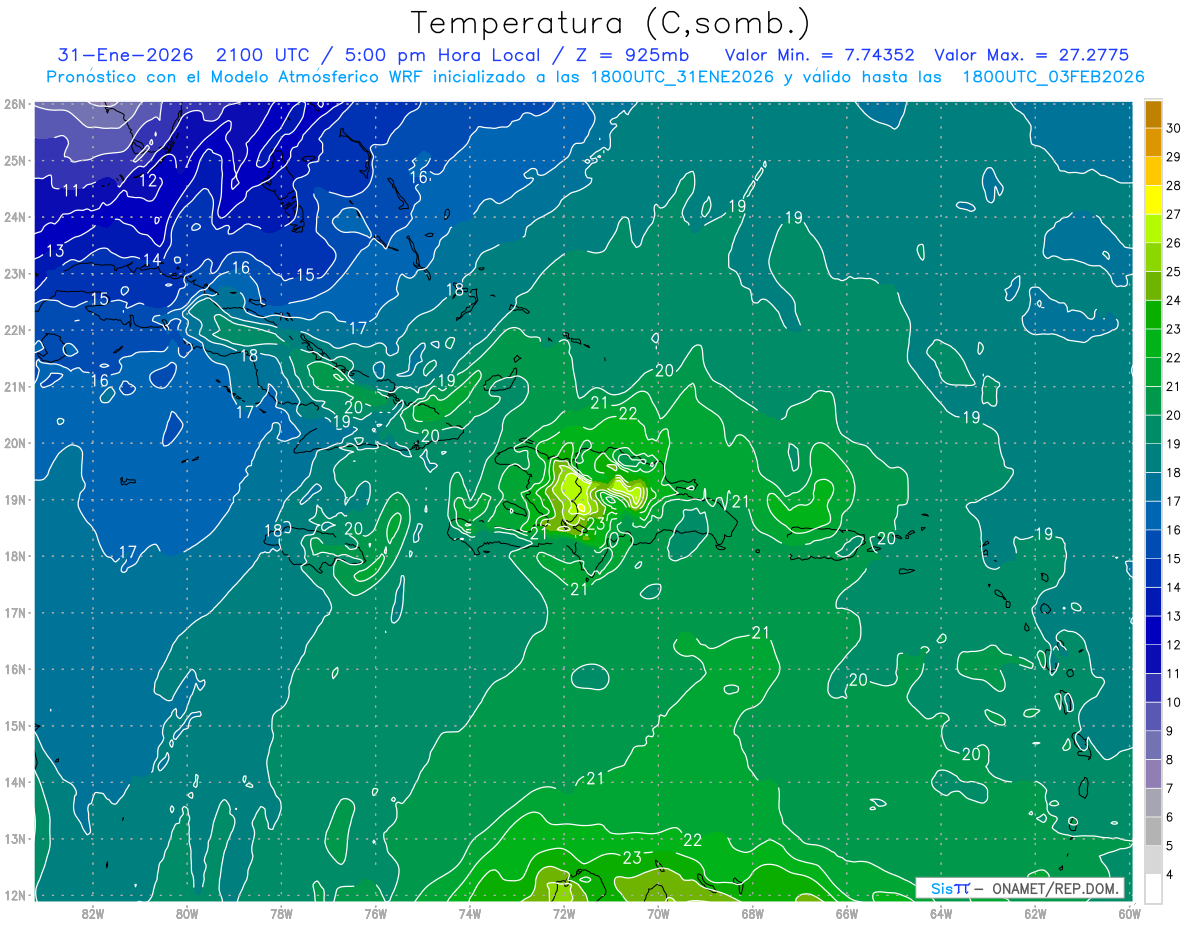
Task: Click the white bottom segment of color scale
Action: tap(1153, 887)
